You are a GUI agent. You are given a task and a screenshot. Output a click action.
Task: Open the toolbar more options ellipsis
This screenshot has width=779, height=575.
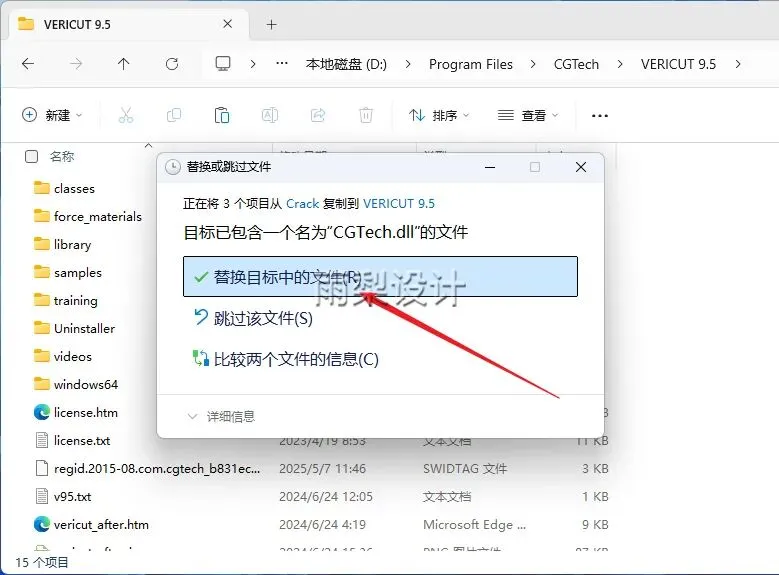click(x=600, y=116)
